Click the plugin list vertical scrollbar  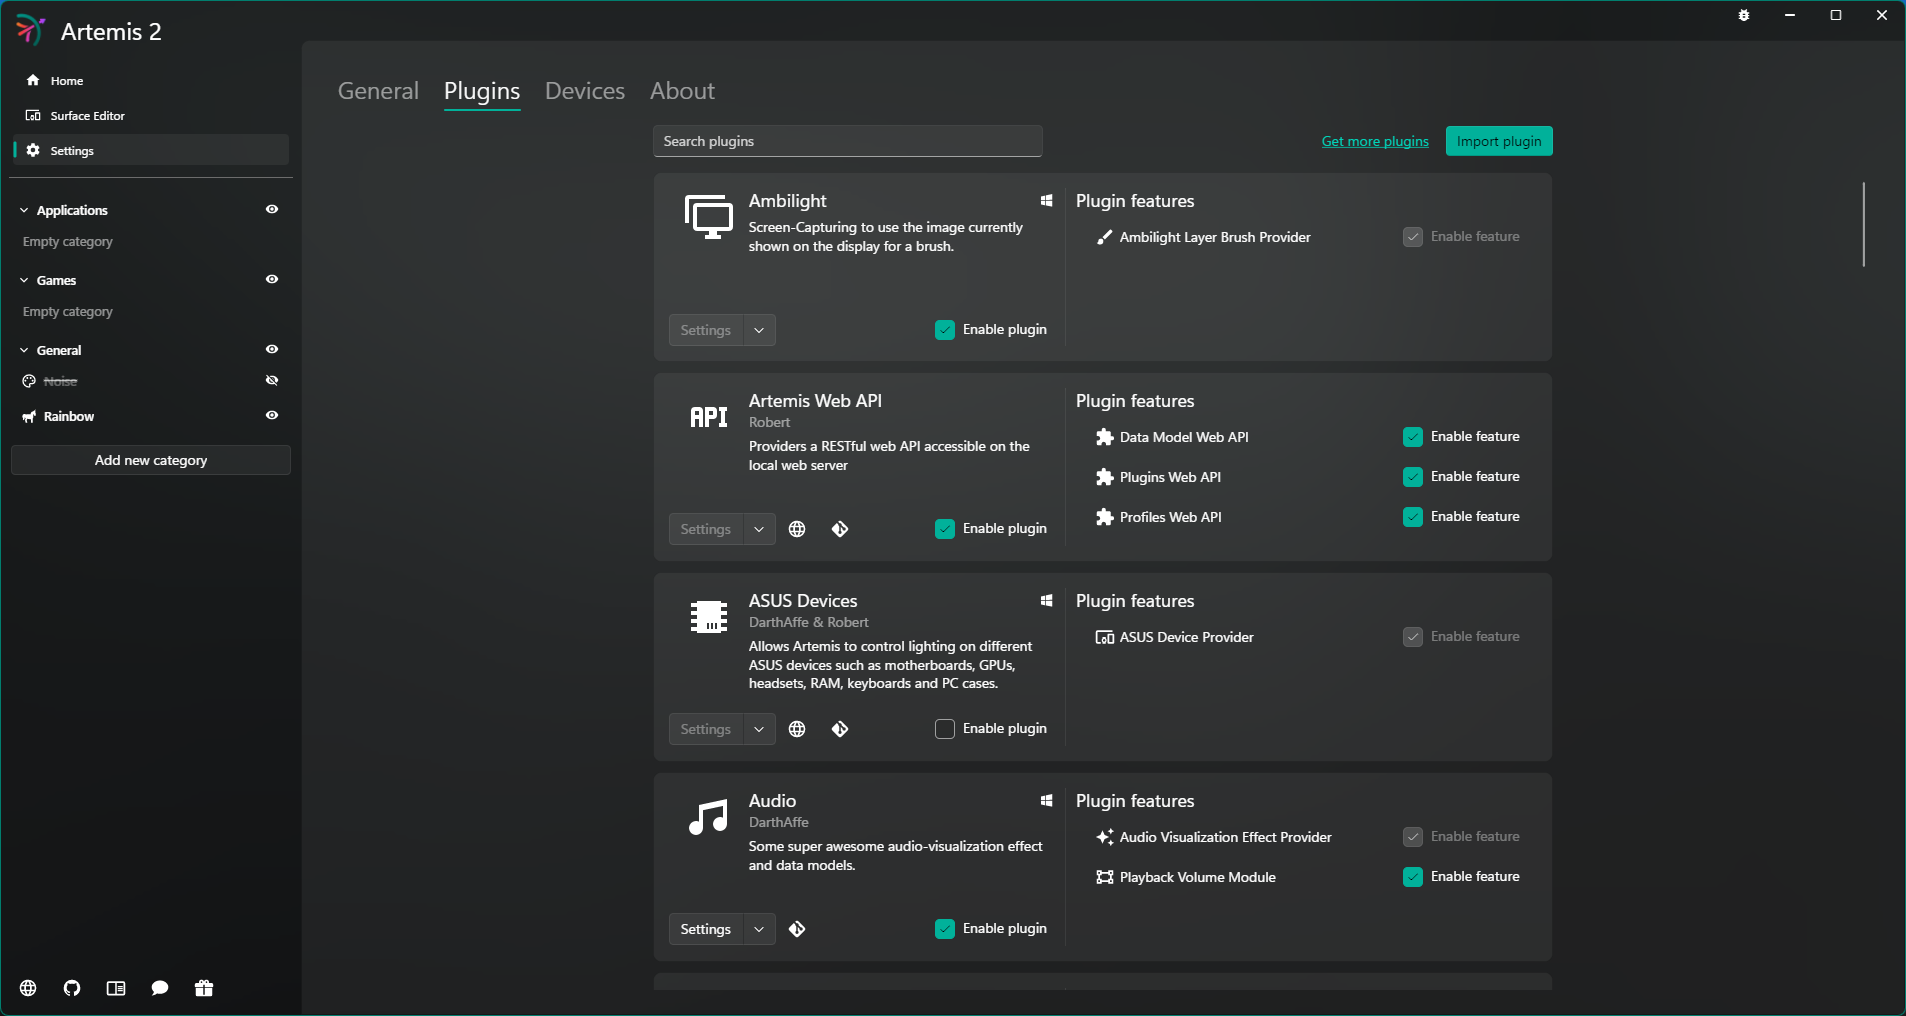1864,224
